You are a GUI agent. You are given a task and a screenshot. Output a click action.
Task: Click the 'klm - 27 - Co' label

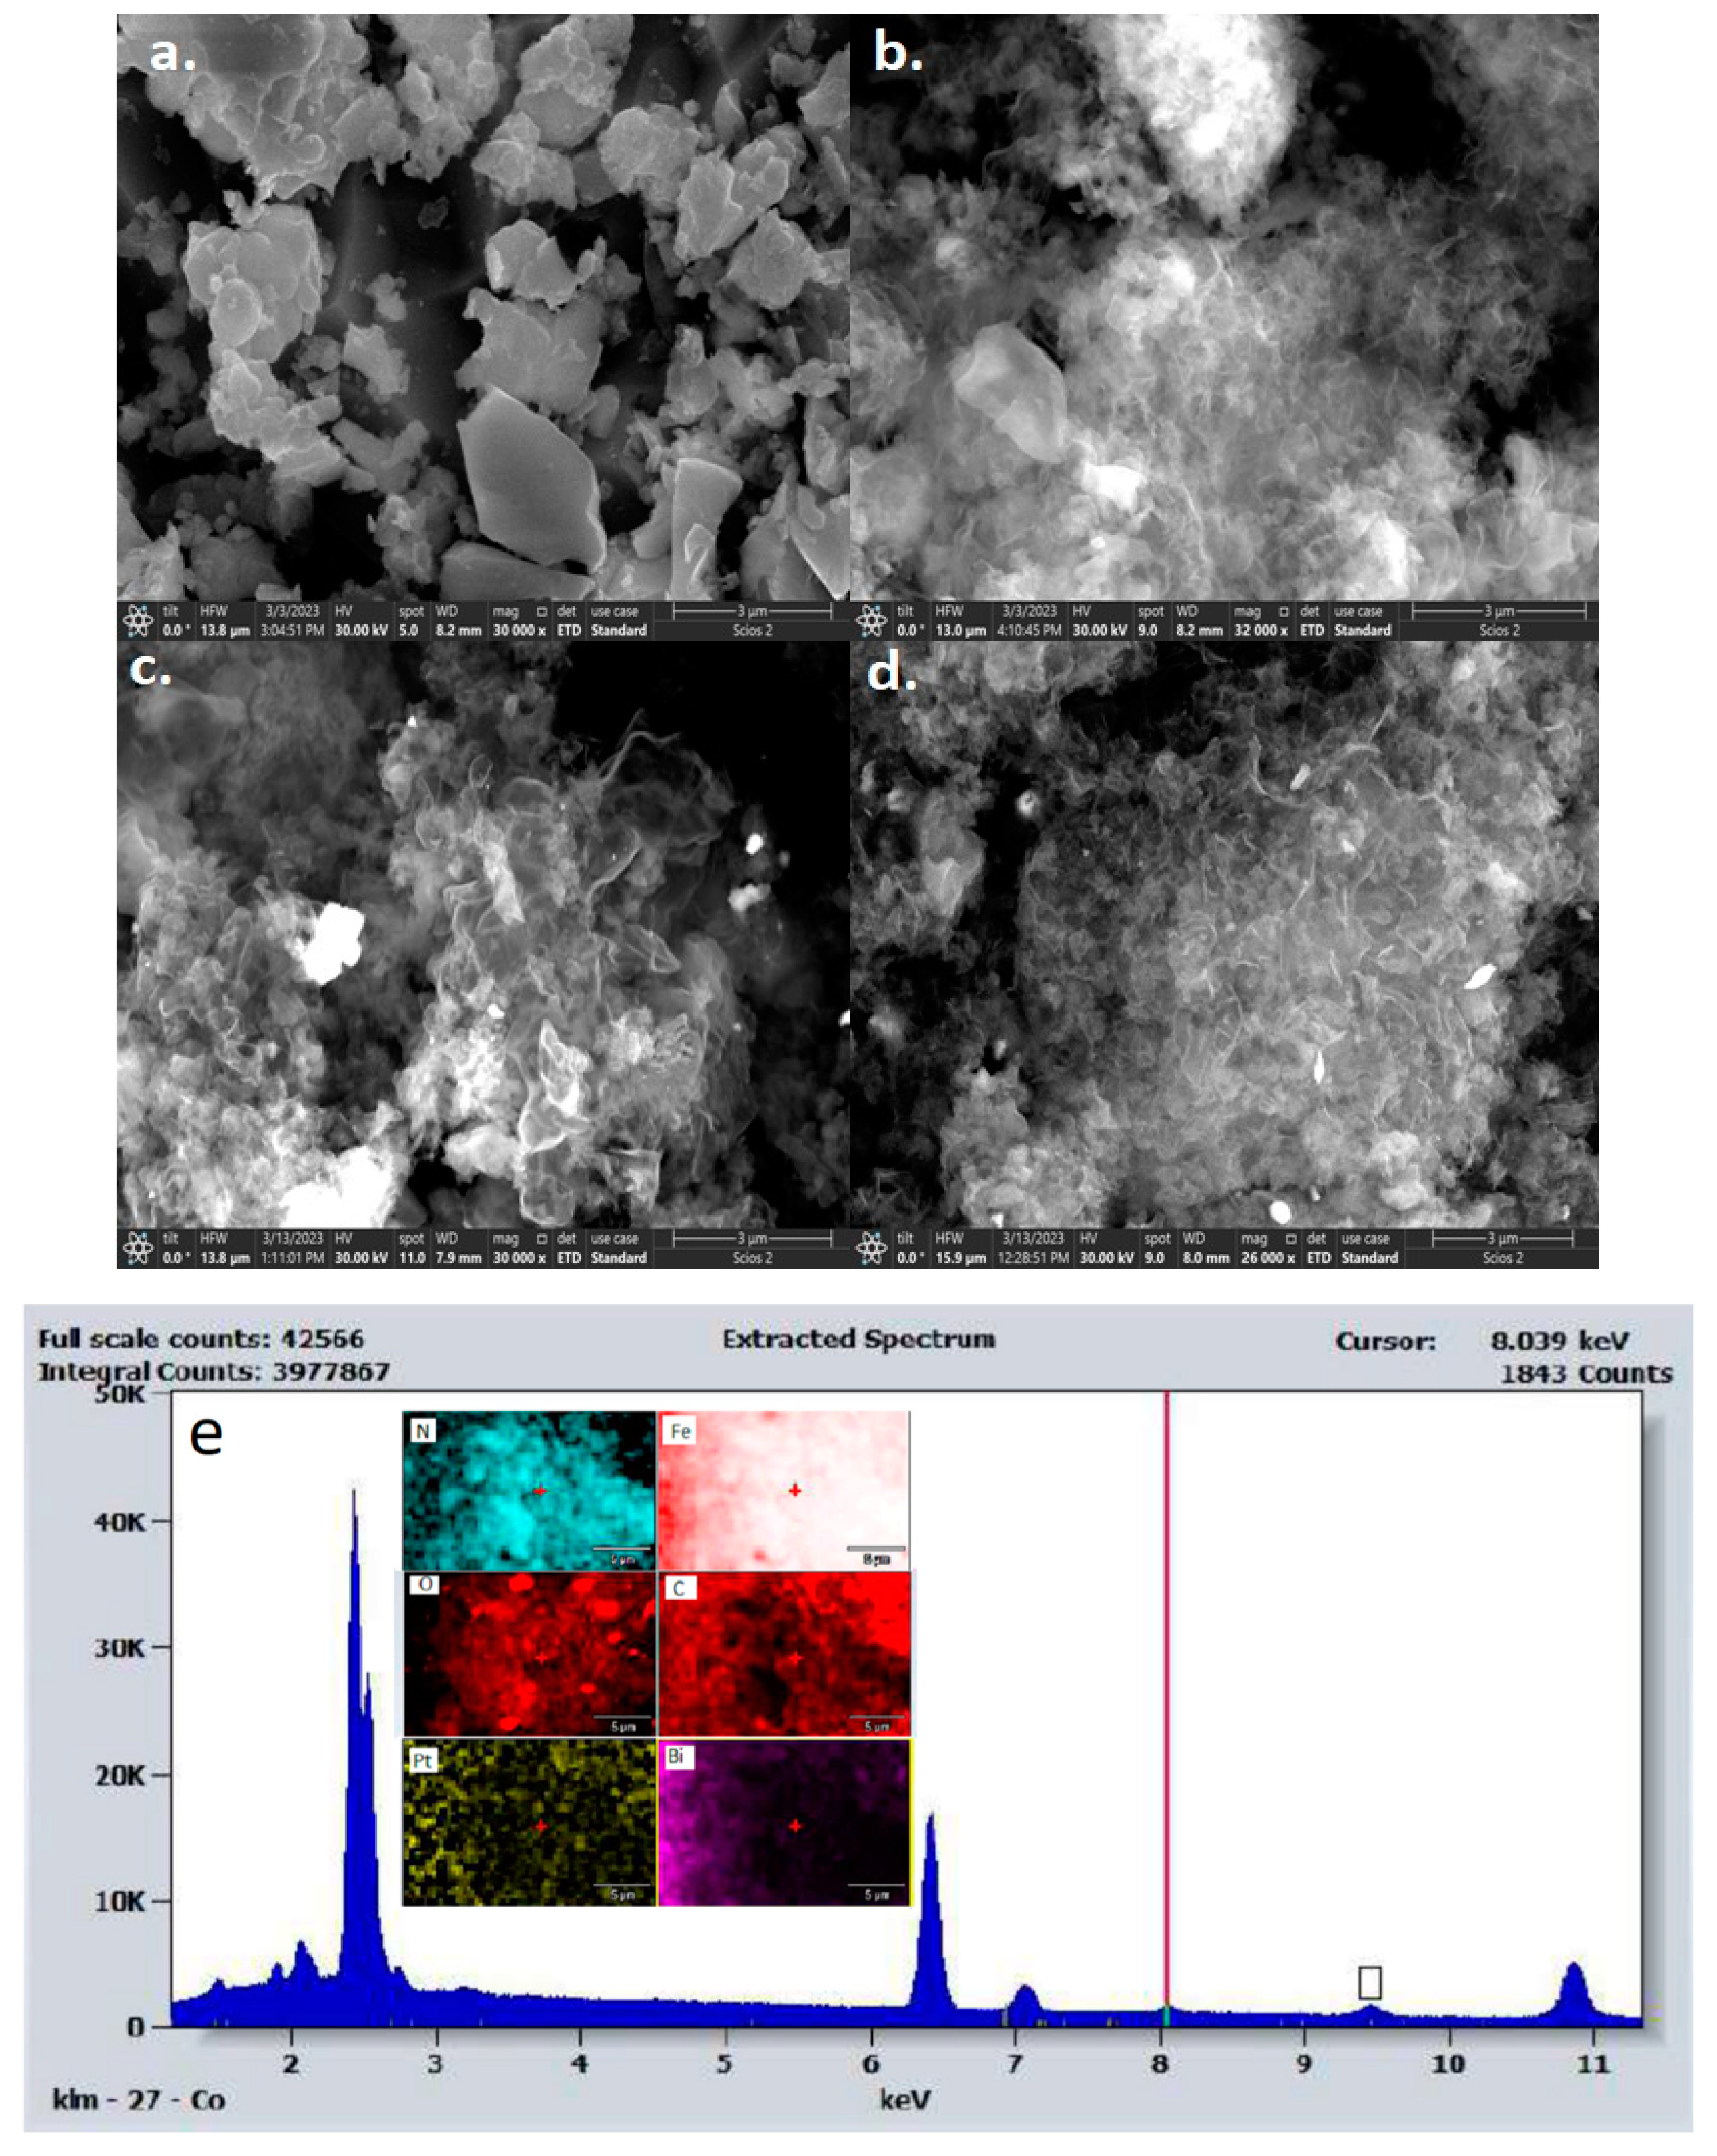click(138, 2099)
